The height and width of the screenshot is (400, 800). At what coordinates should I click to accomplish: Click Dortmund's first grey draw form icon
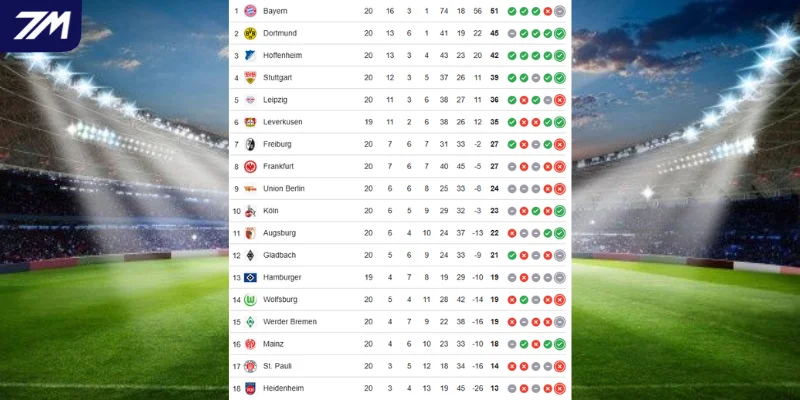pos(512,33)
